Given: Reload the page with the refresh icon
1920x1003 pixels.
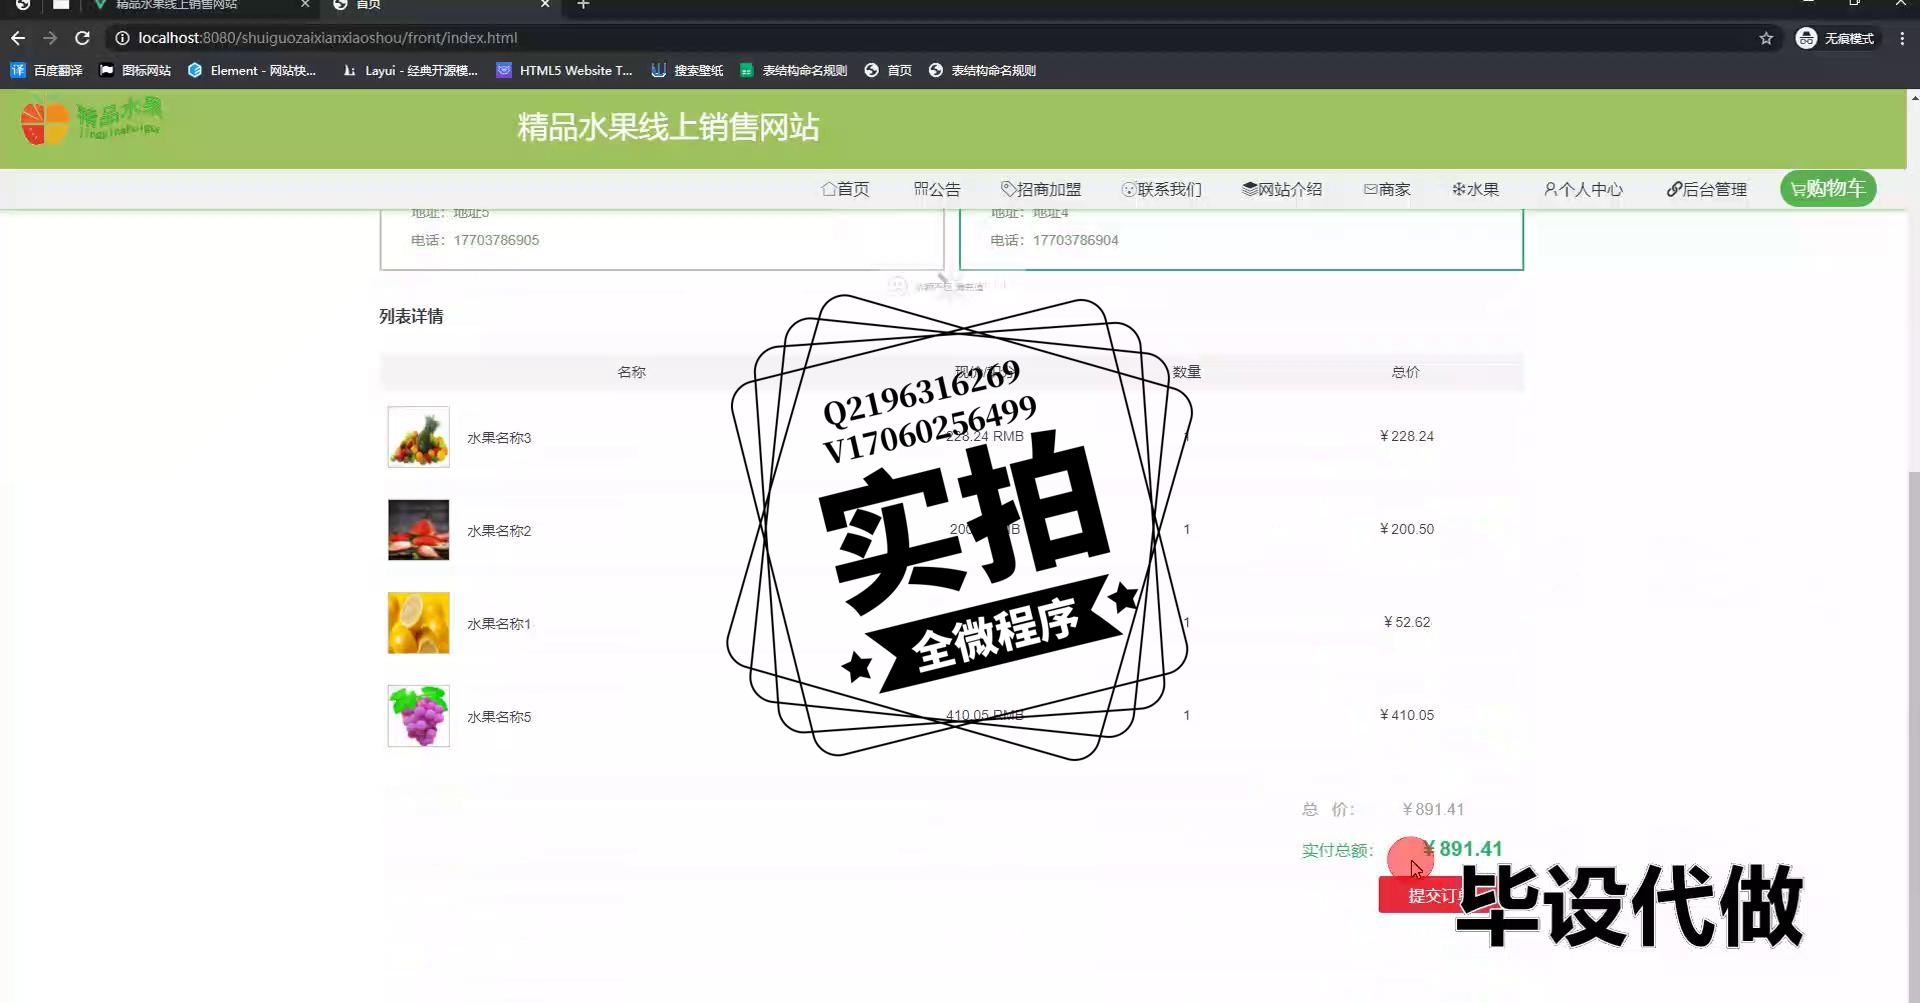Looking at the screenshot, I should (83, 38).
